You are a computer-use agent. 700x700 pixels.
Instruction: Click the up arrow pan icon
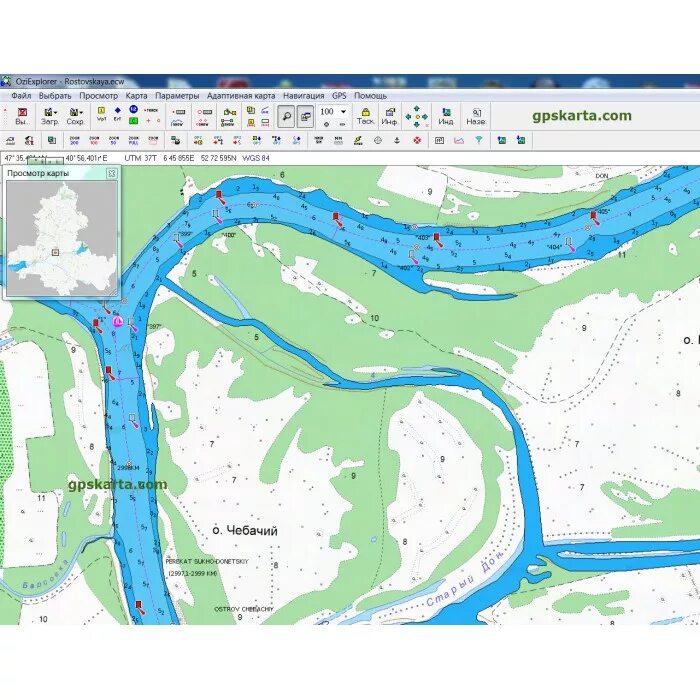coord(417,108)
